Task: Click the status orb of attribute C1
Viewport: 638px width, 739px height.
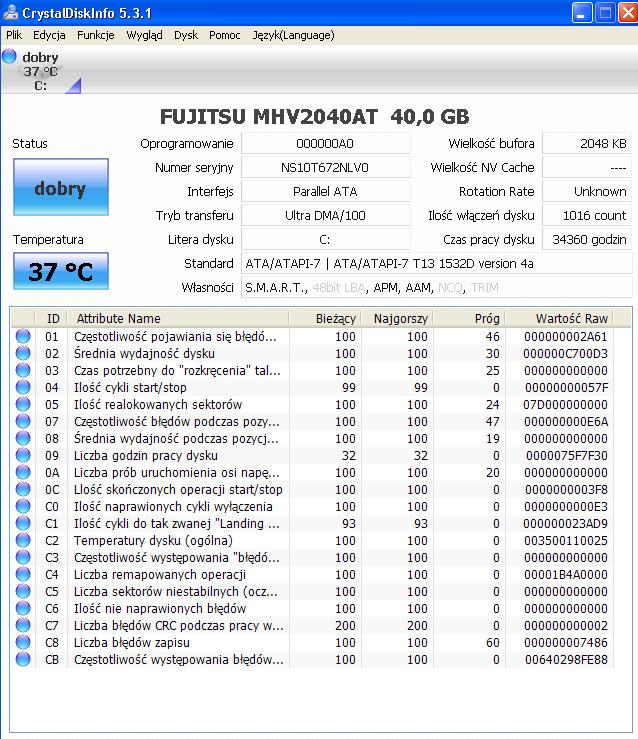Action: (23, 523)
